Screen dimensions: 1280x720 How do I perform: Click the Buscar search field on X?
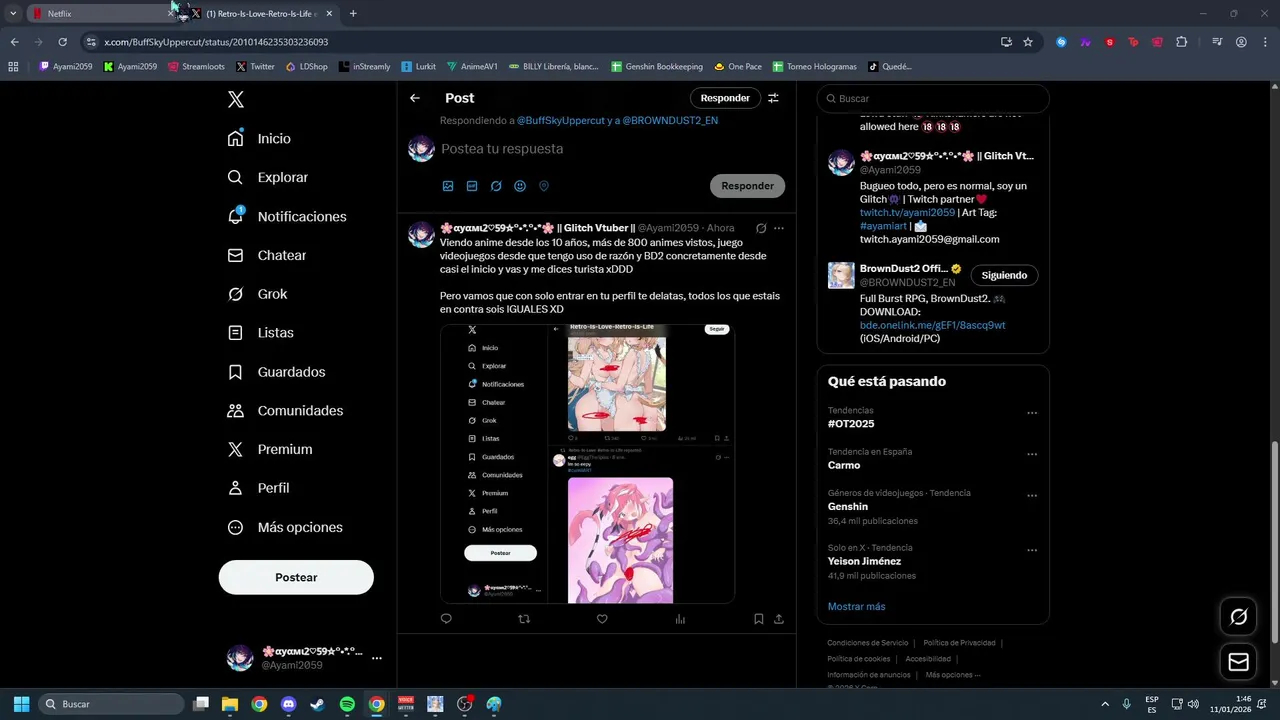tap(933, 98)
